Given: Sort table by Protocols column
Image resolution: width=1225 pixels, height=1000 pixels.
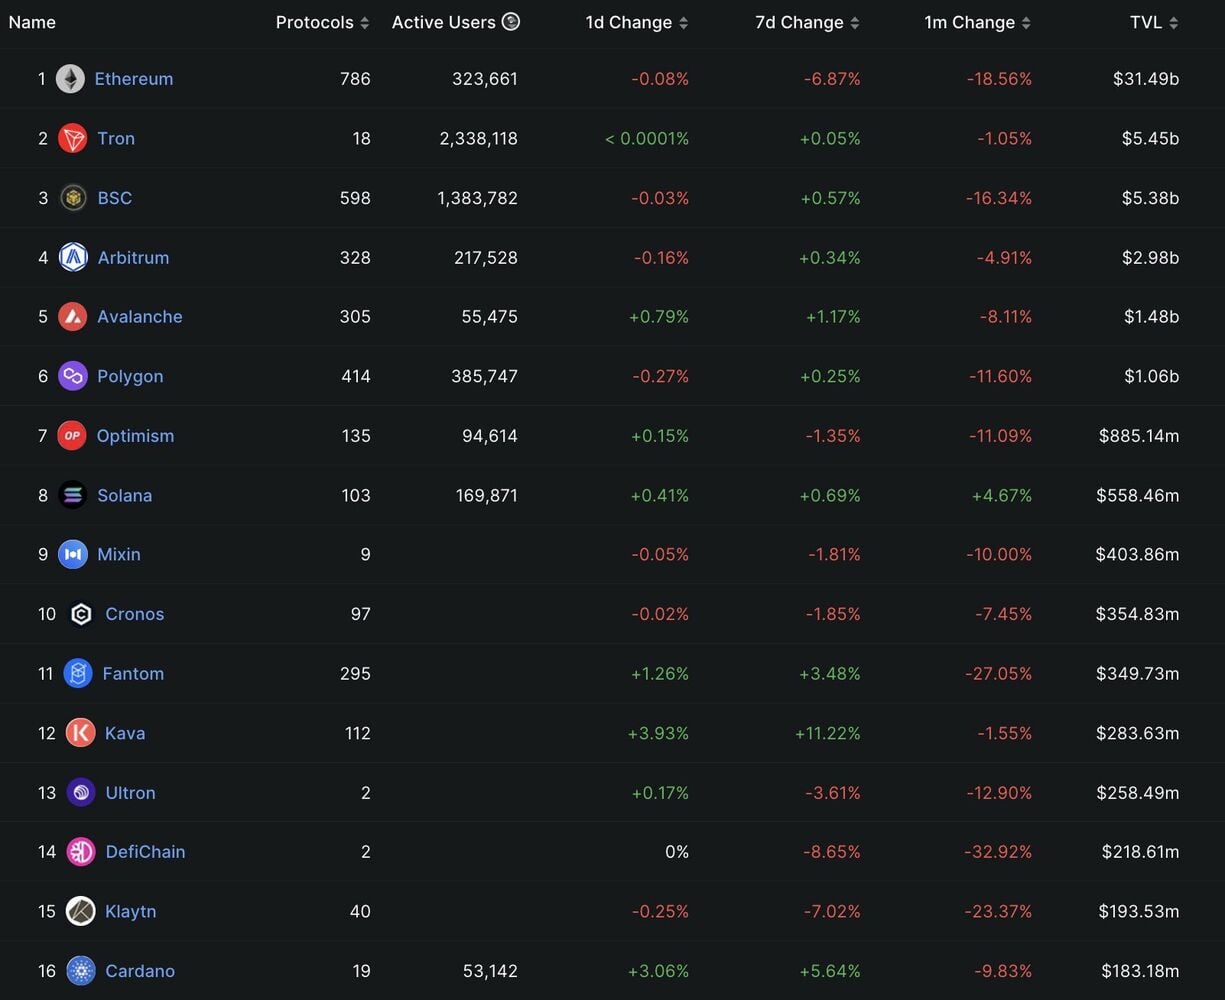Looking at the screenshot, I should (322, 22).
